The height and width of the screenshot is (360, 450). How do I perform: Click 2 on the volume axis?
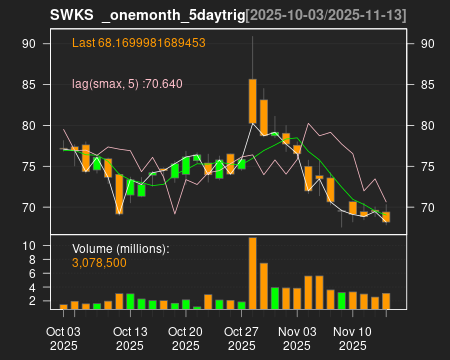click(32, 301)
